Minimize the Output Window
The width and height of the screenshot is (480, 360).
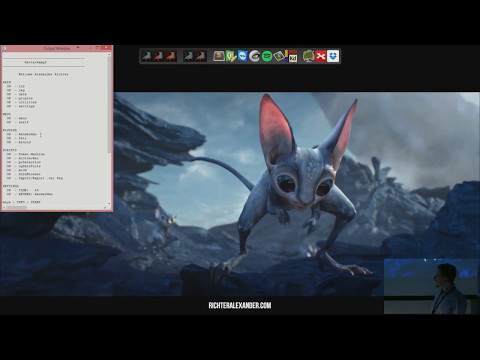point(90,48)
